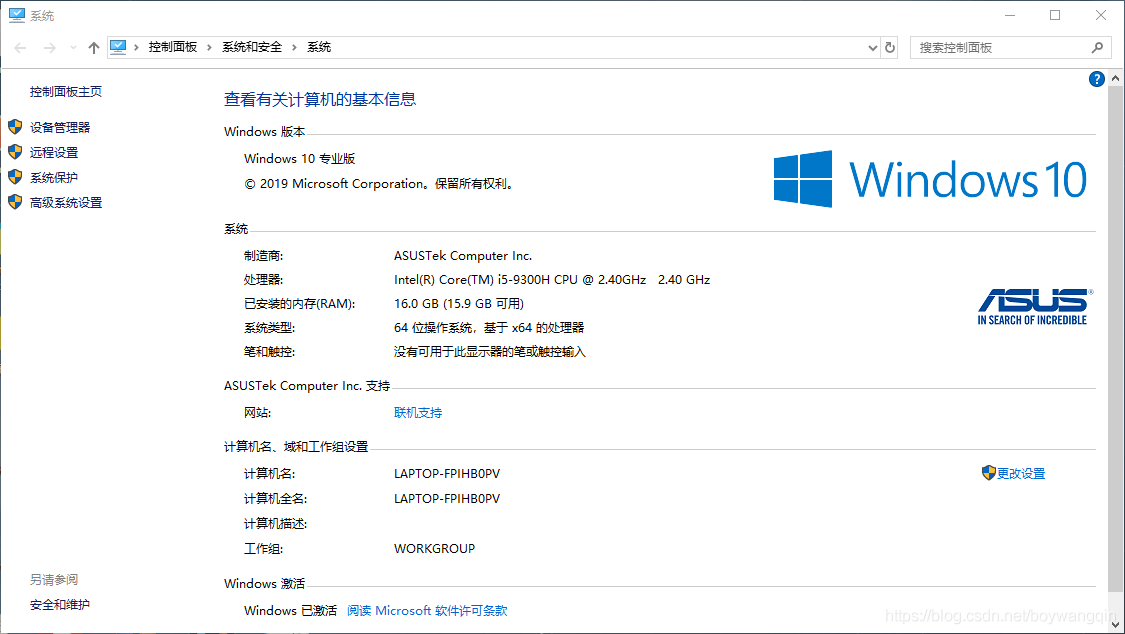Click workgroup value 'WORKGROUP'
1125x634 pixels.
point(435,549)
